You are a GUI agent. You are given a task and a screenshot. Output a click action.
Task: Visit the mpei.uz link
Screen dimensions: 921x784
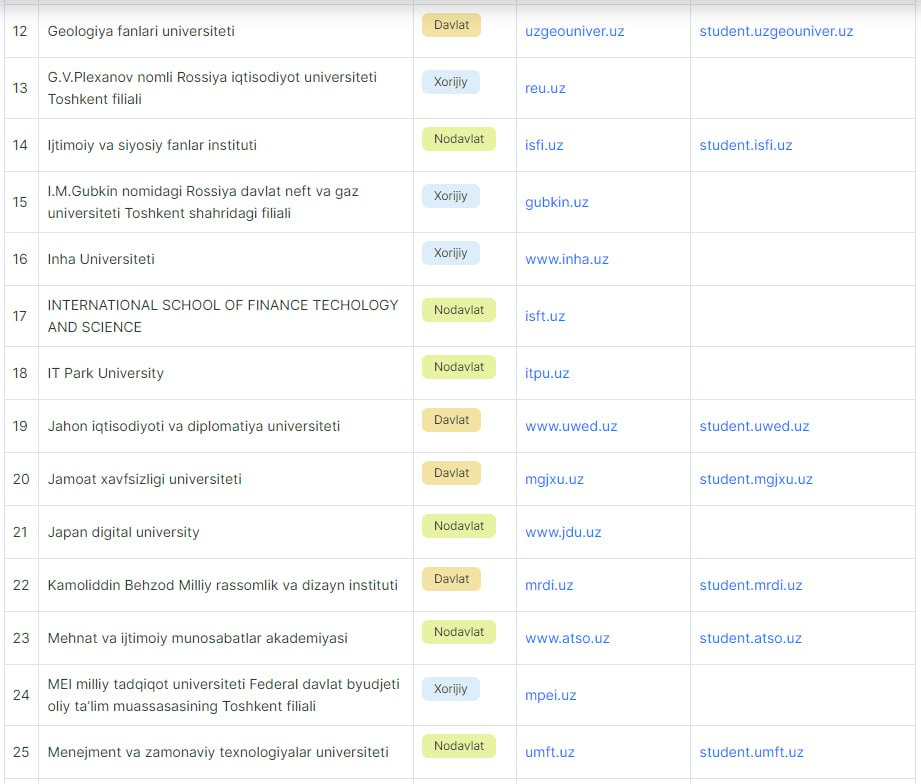point(550,695)
